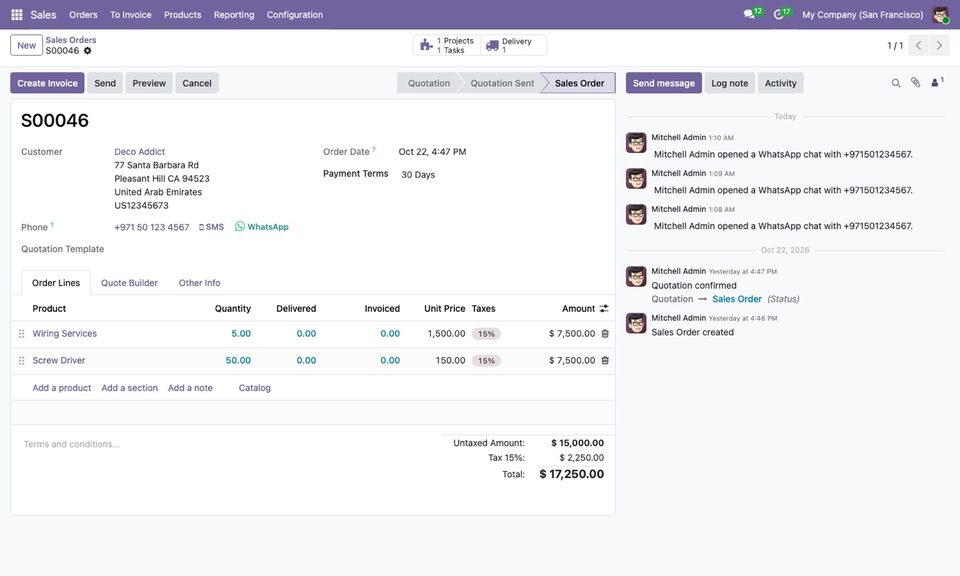Show followers icon in chatter
960x576 pixels.
(937, 82)
